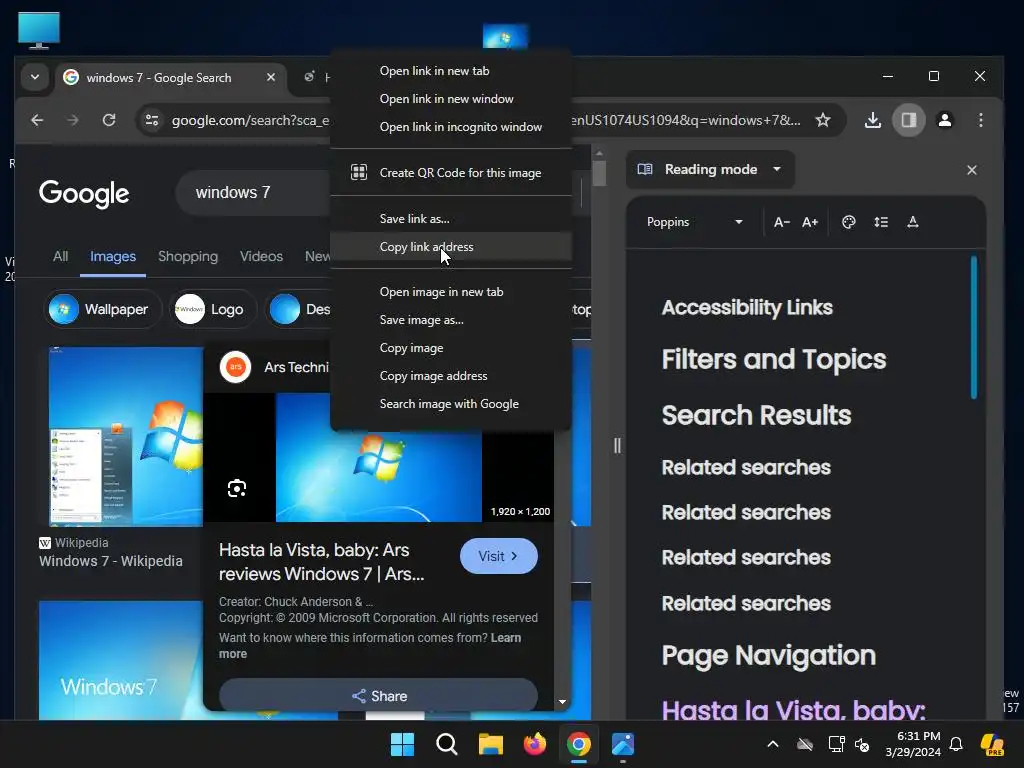
Task: Open Chrome downloads icon
Action: pyautogui.click(x=872, y=120)
